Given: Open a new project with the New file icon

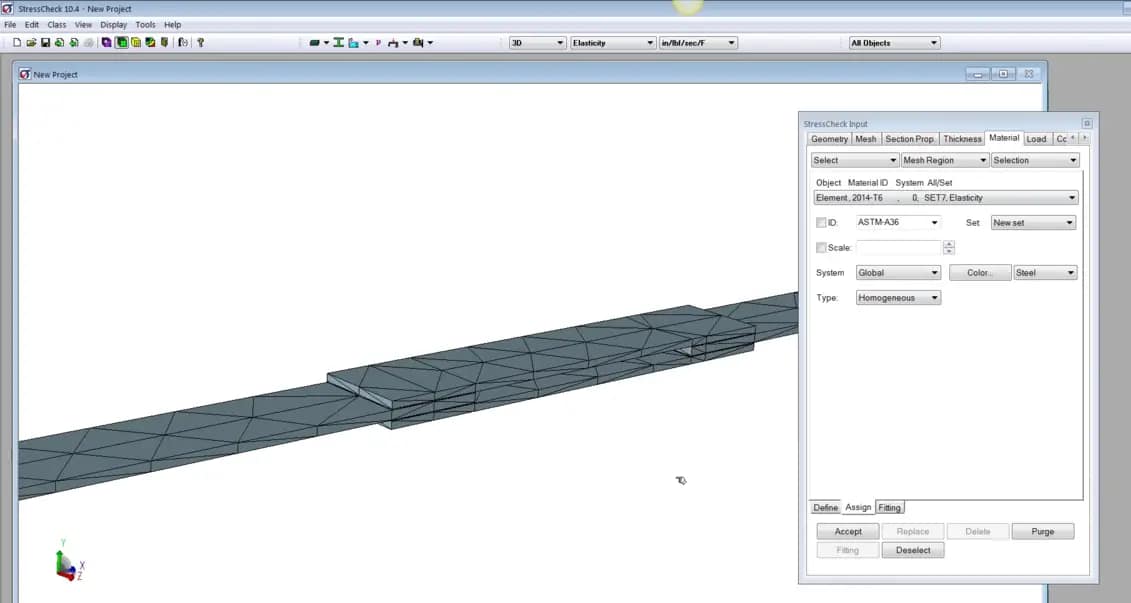Looking at the screenshot, I should click(x=17, y=42).
